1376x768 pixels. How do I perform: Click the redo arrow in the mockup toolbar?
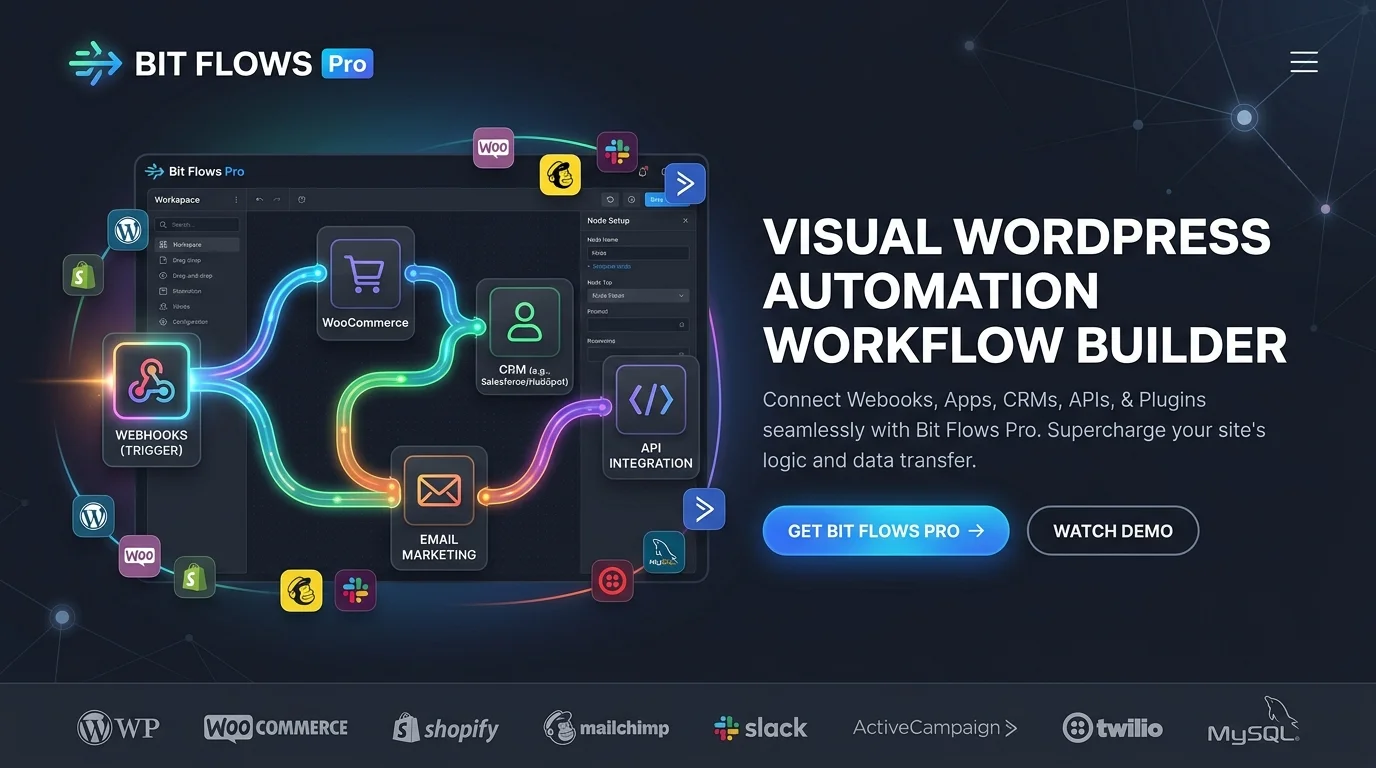[x=277, y=200]
